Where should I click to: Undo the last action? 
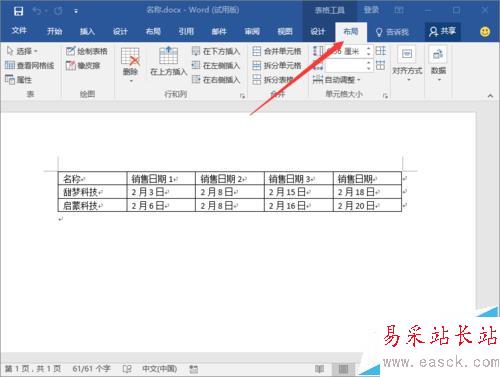37,11
